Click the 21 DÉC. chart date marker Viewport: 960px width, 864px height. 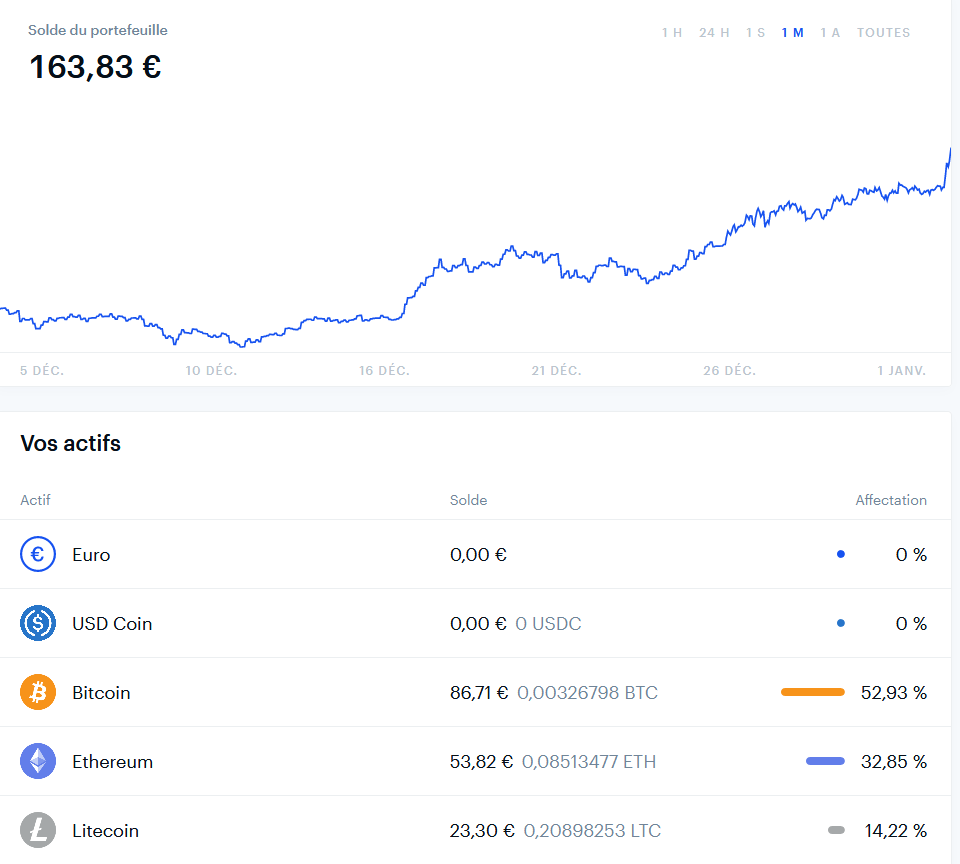tap(556, 371)
